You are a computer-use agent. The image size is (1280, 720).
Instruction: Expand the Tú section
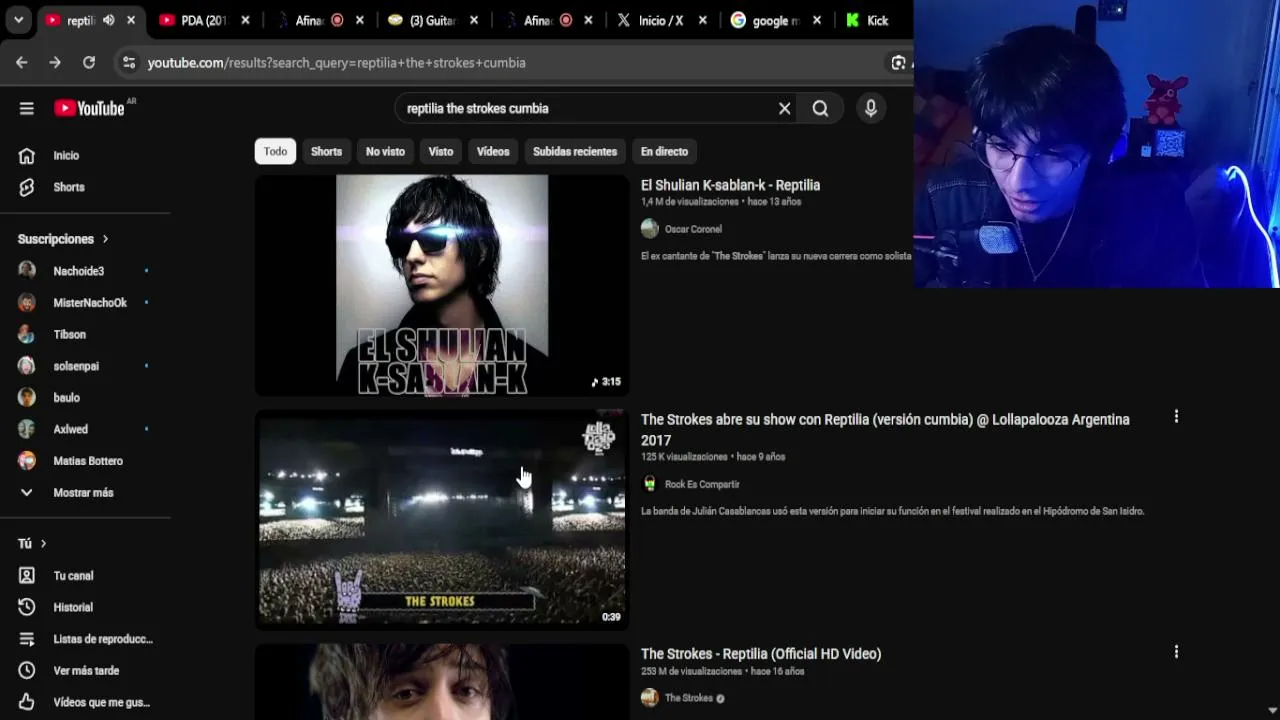coord(32,543)
